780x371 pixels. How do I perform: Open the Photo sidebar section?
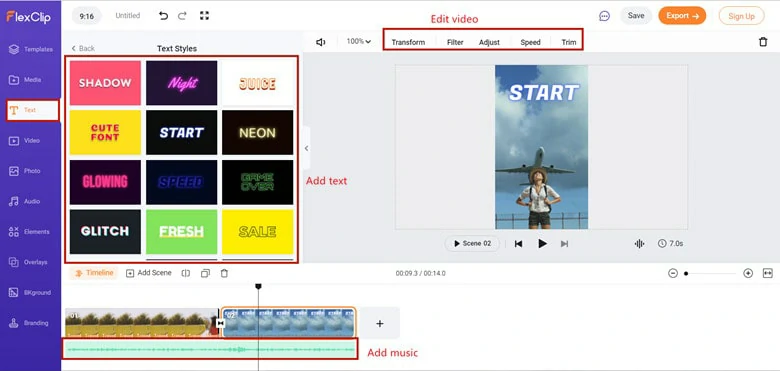click(x=24, y=171)
